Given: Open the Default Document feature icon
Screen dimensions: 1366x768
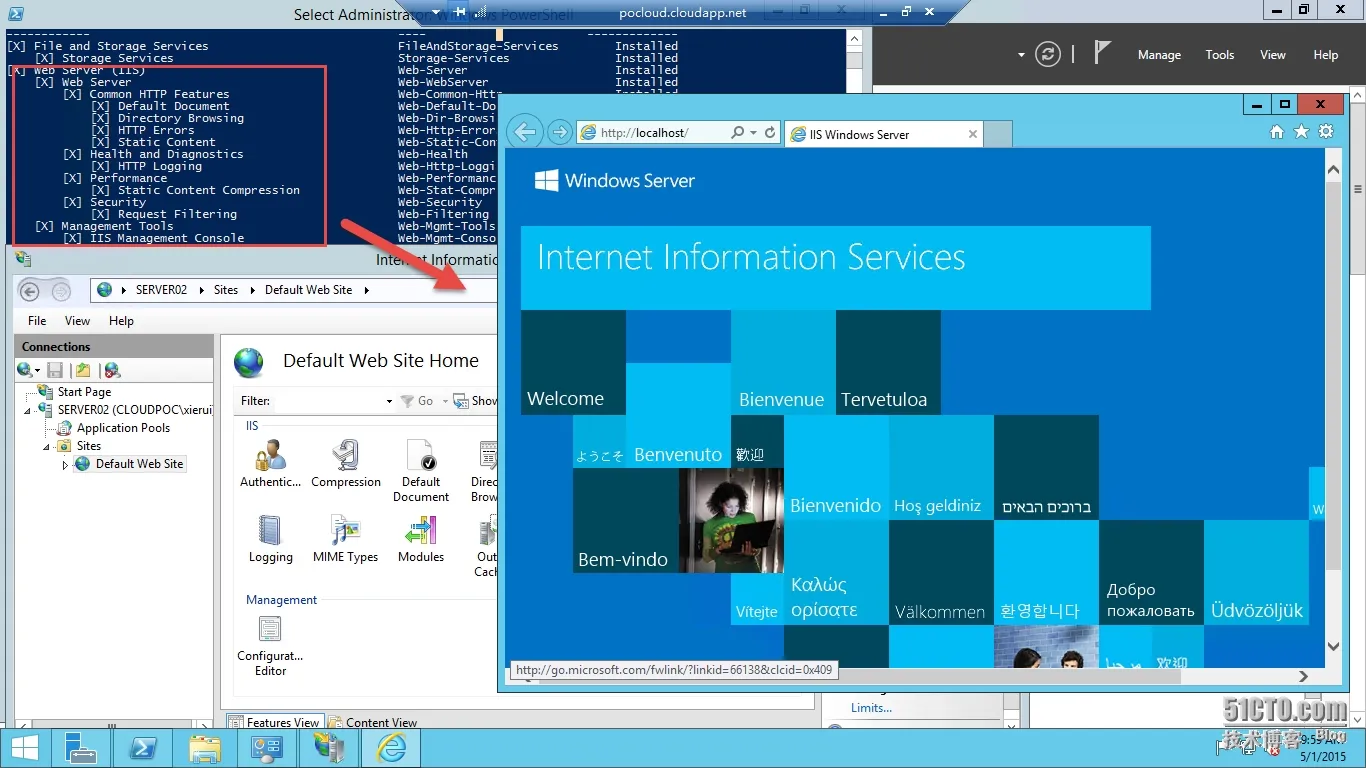Looking at the screenshot, I should [421, 471].
